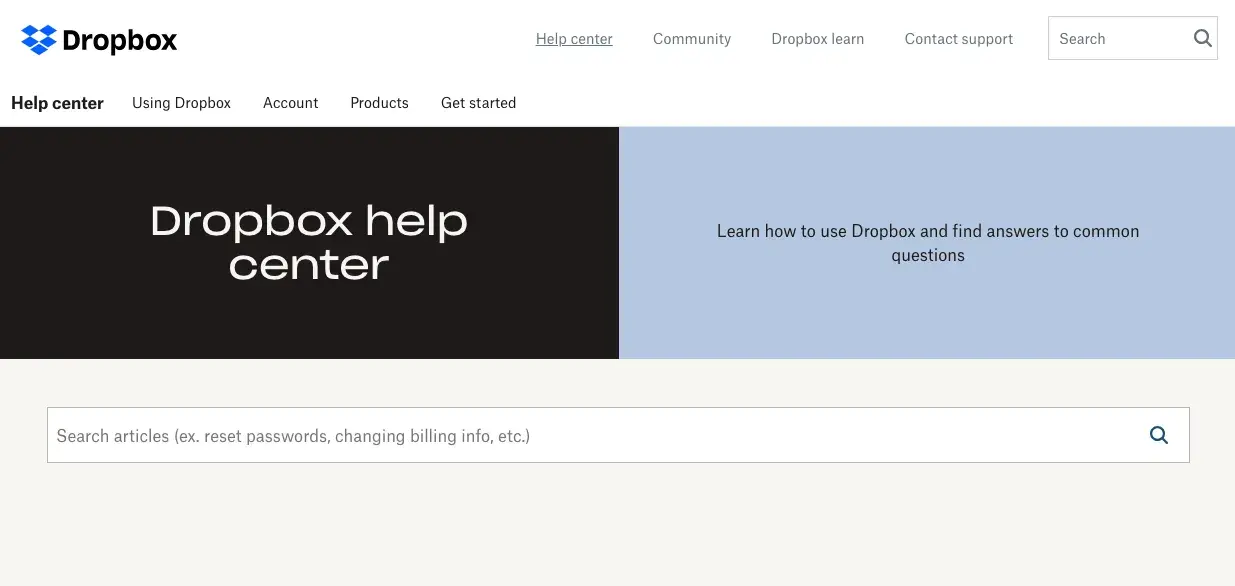
Task: Switch to the Account tab
Action: 290,103
